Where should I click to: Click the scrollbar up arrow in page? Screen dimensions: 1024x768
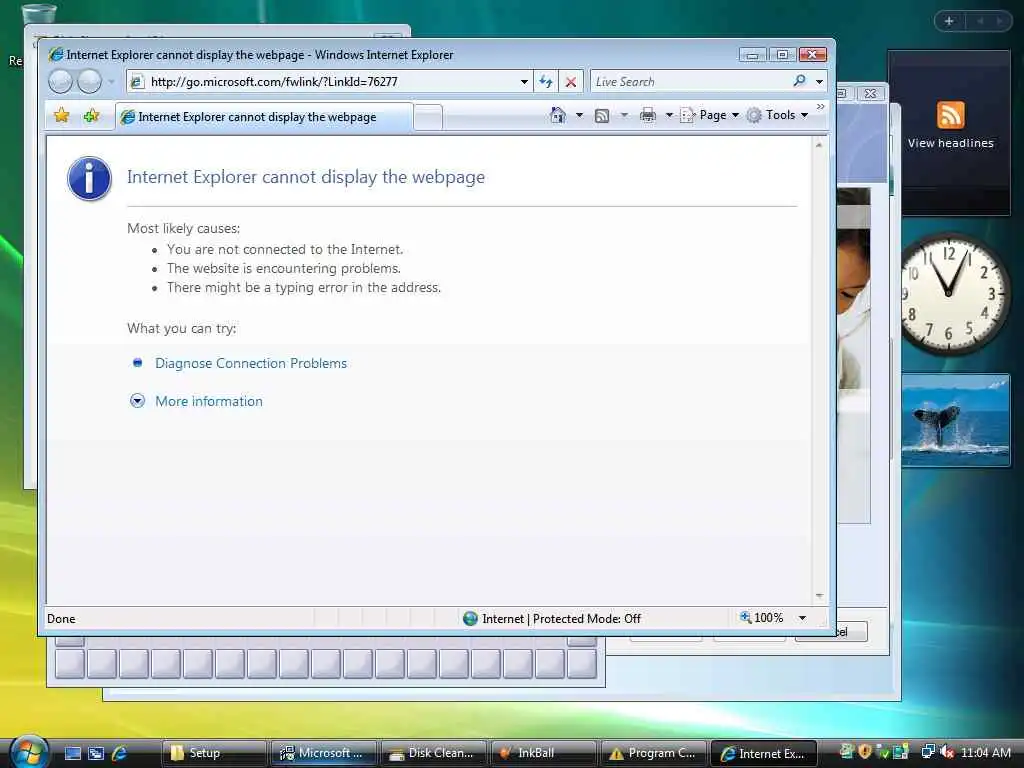coord(819,145)
